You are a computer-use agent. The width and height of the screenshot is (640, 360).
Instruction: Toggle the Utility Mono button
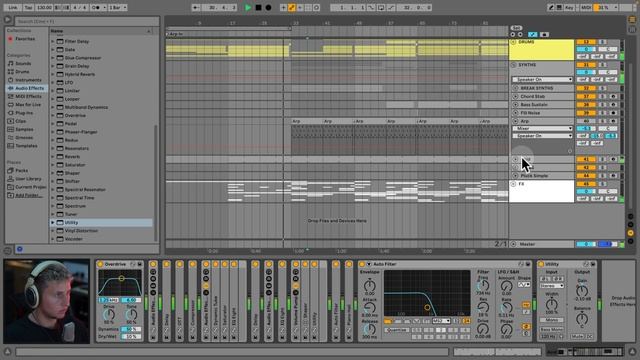point(551,320)
